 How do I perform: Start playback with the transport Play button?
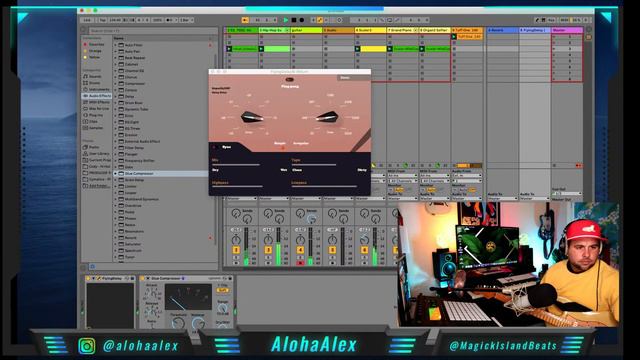click(286, 20)
